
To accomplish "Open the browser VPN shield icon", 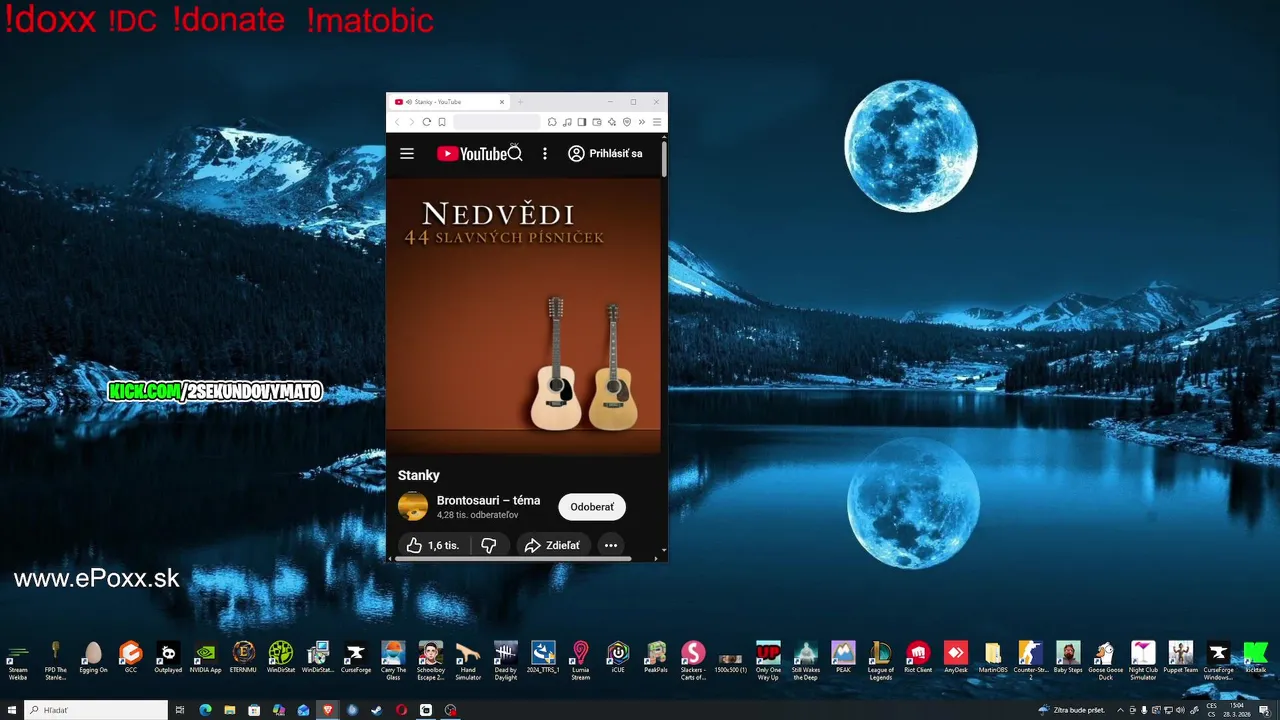I will tap(627, 122).
